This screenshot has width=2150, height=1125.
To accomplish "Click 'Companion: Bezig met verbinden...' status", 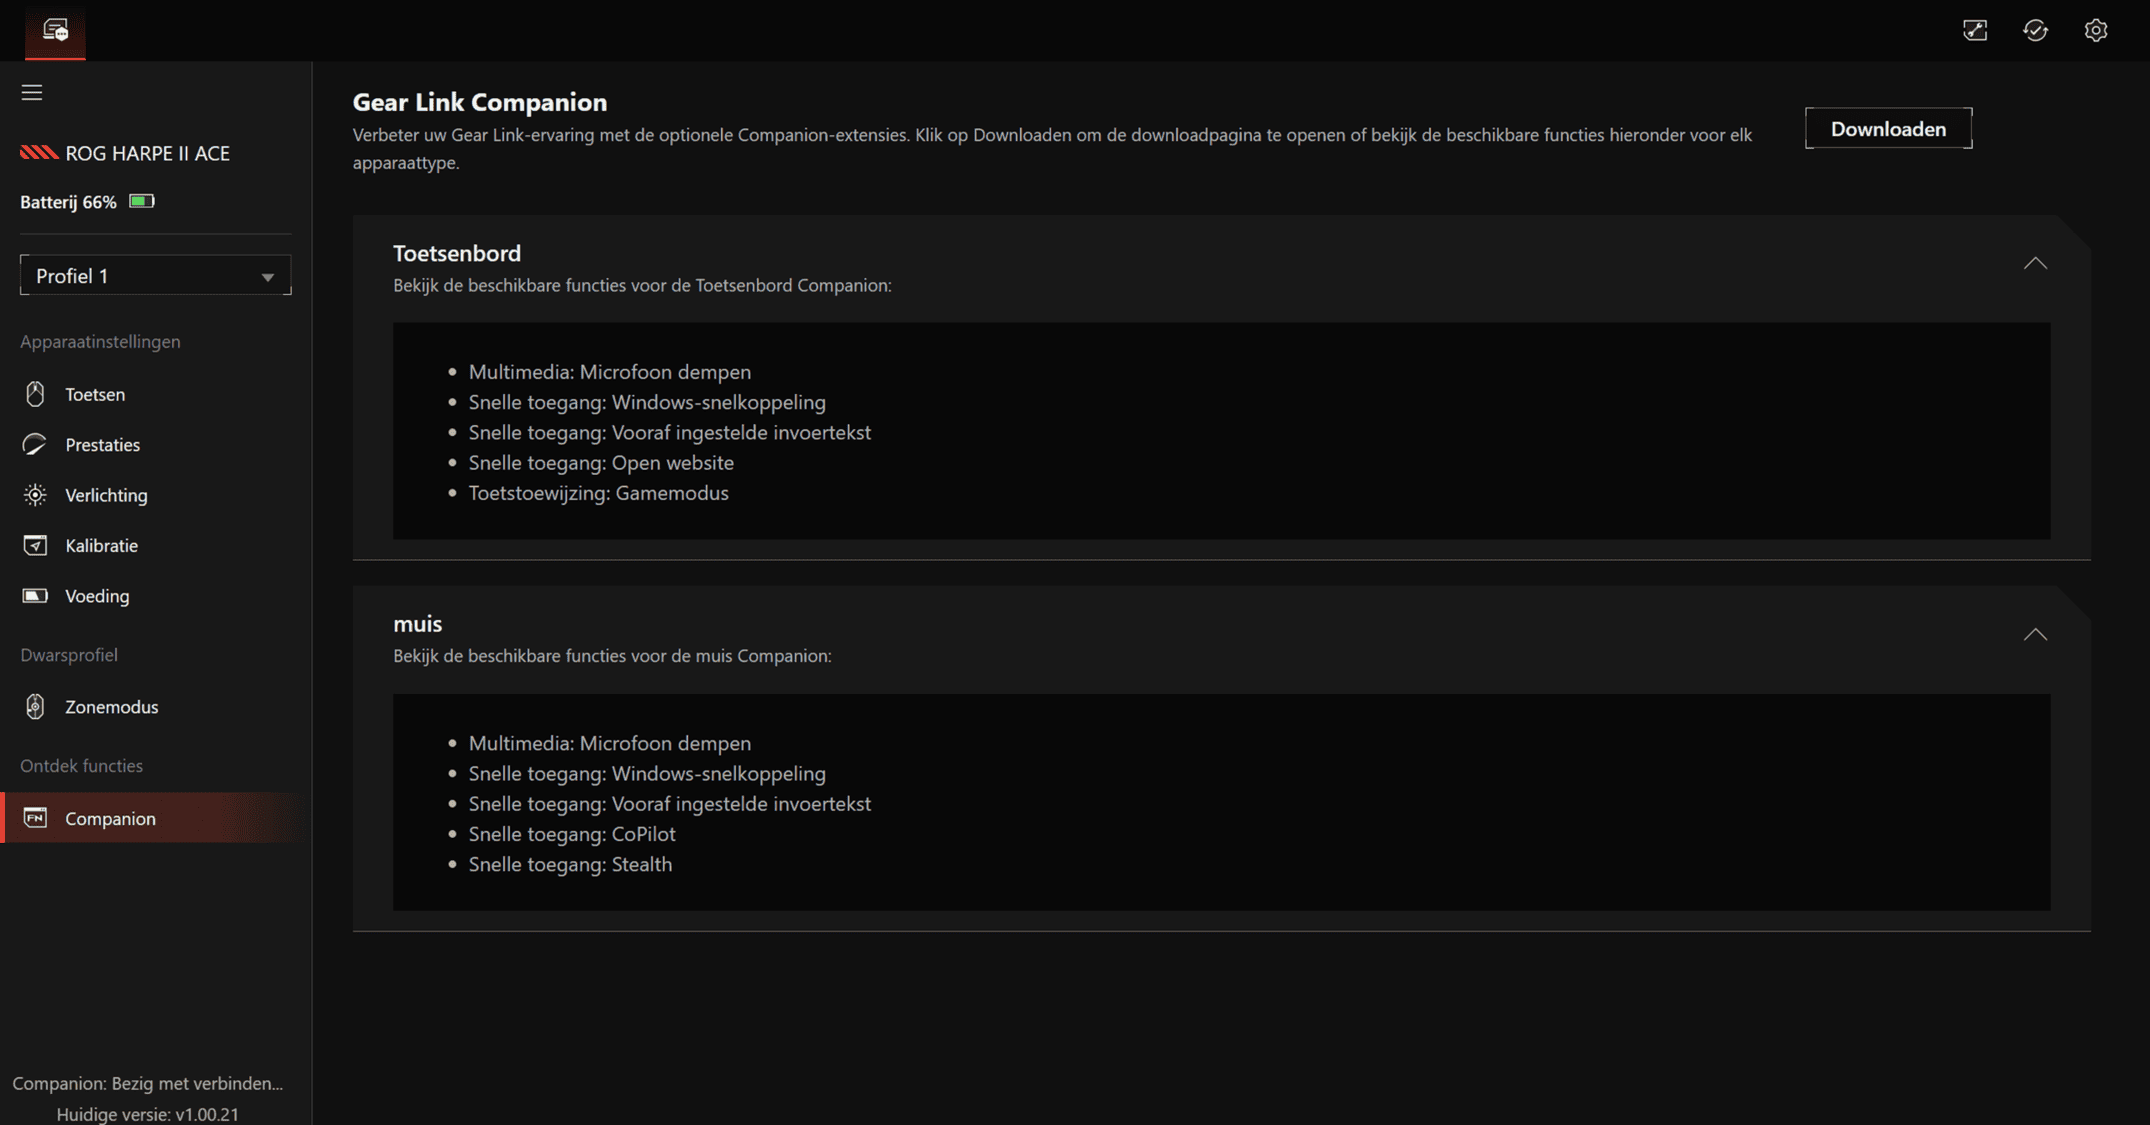I will (148, 1083).
